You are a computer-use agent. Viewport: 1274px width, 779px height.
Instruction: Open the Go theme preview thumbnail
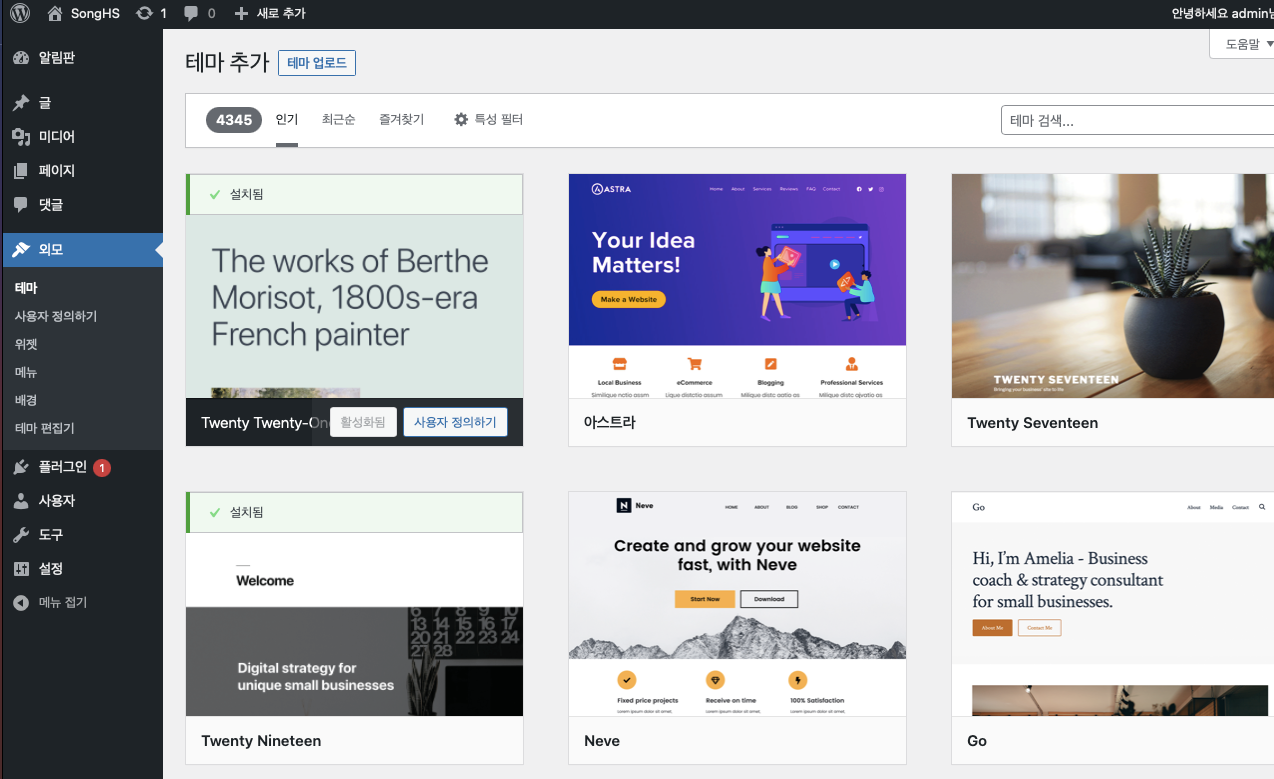coord(1113,604)
